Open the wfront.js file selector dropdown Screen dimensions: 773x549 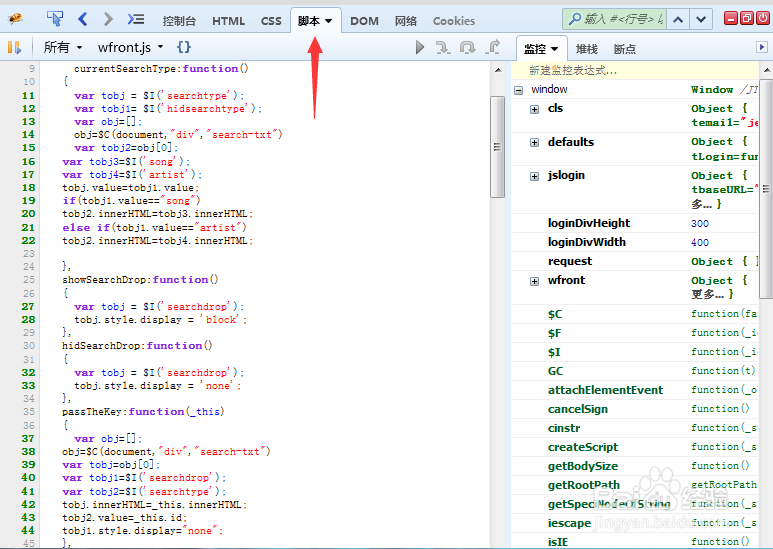tap(130, 47)
